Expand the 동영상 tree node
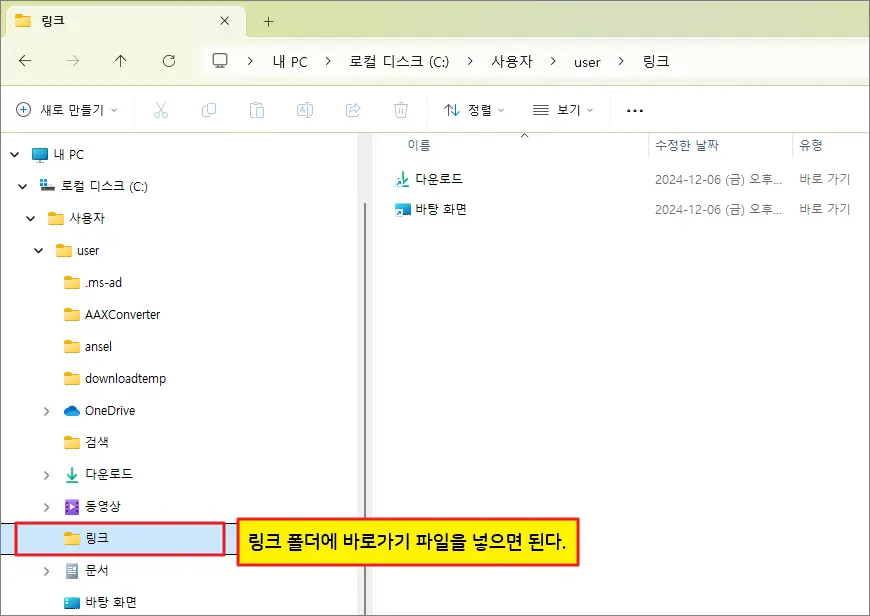This screenshot has width=870, height=616. [47, 507]
